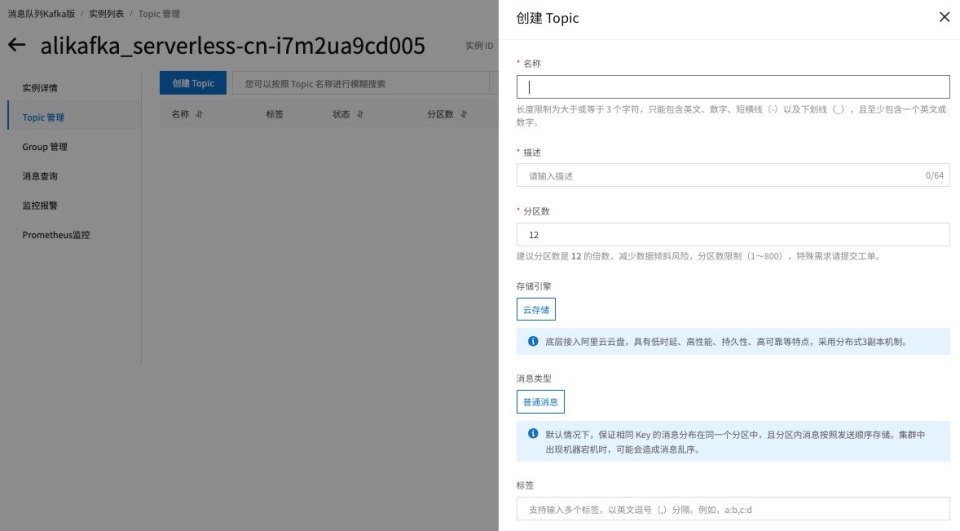Click the sort icon next to 名称 column
Image resolution: width=960 pixels, height=531 pixels.
point(199,114)
